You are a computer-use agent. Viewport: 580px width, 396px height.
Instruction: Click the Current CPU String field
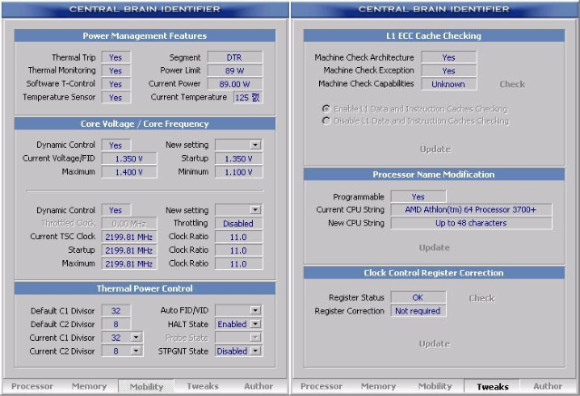[471, 210]
